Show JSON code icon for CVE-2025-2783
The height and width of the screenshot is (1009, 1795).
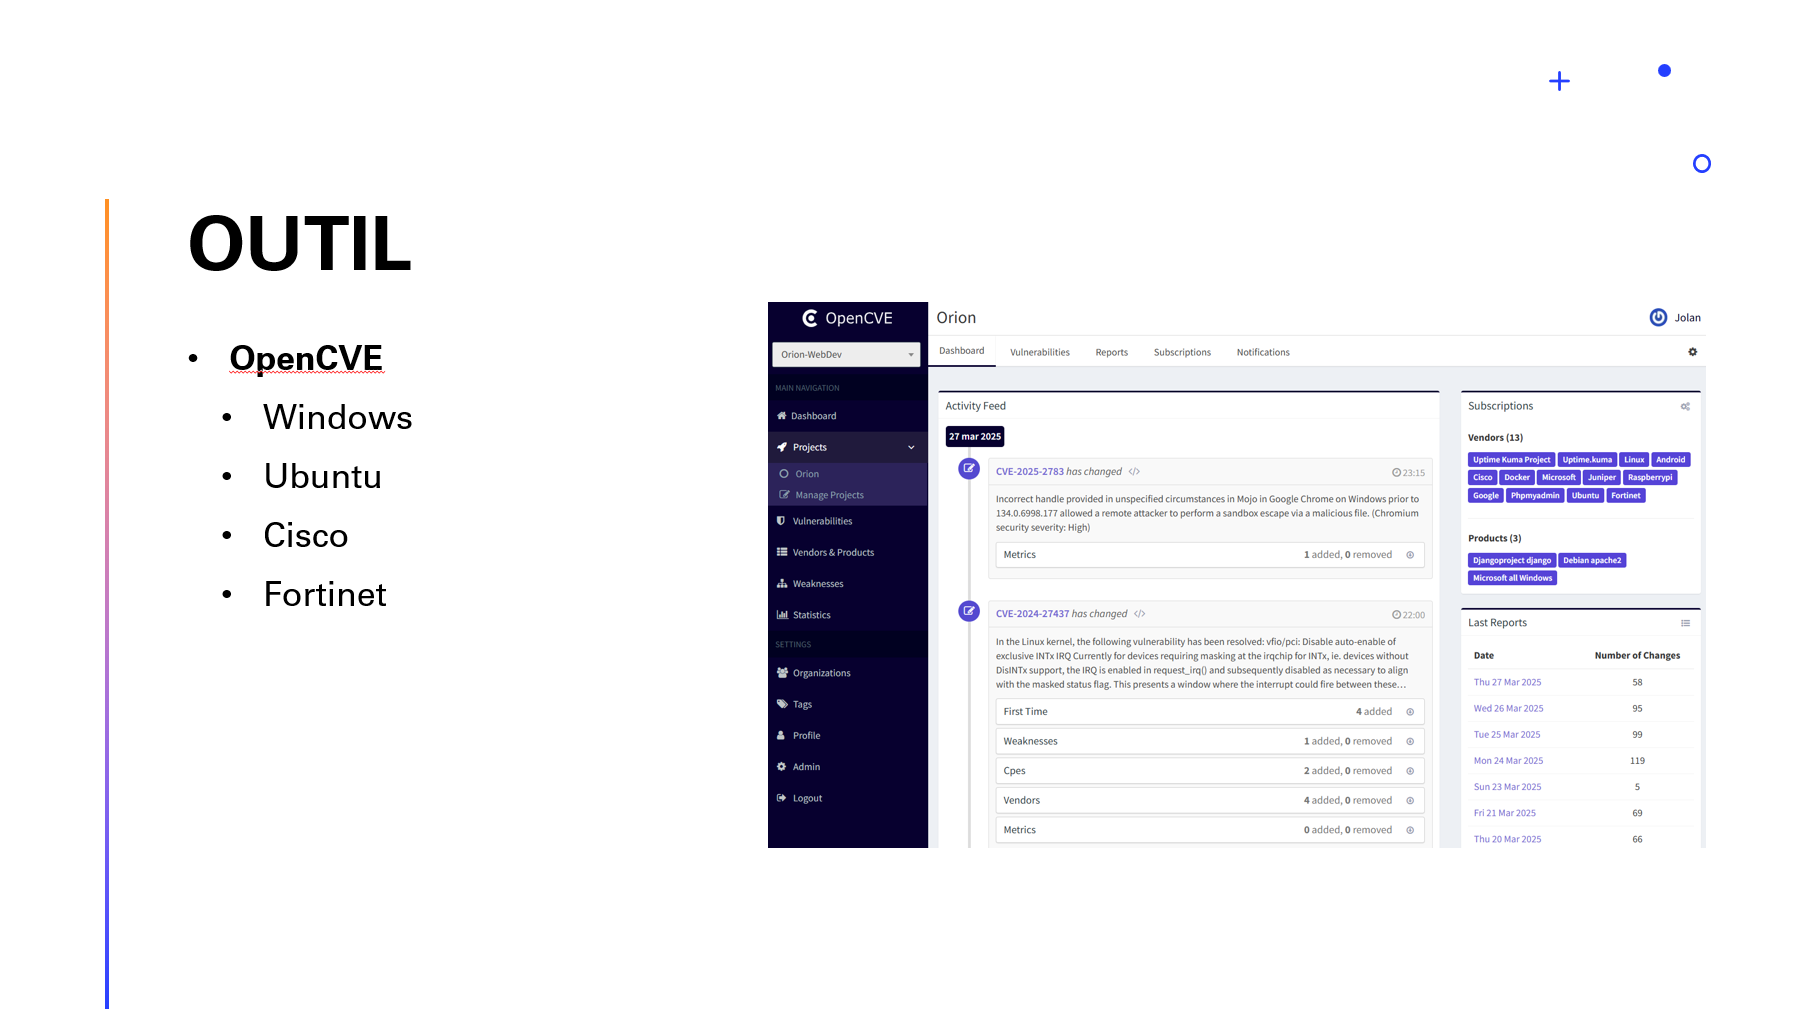1134,472
